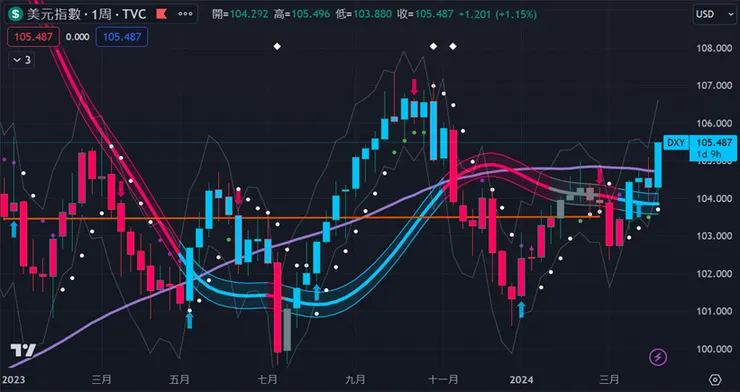Click the lone white diamond marker above 七月
The image size is (740, 392).
(277, 46)
